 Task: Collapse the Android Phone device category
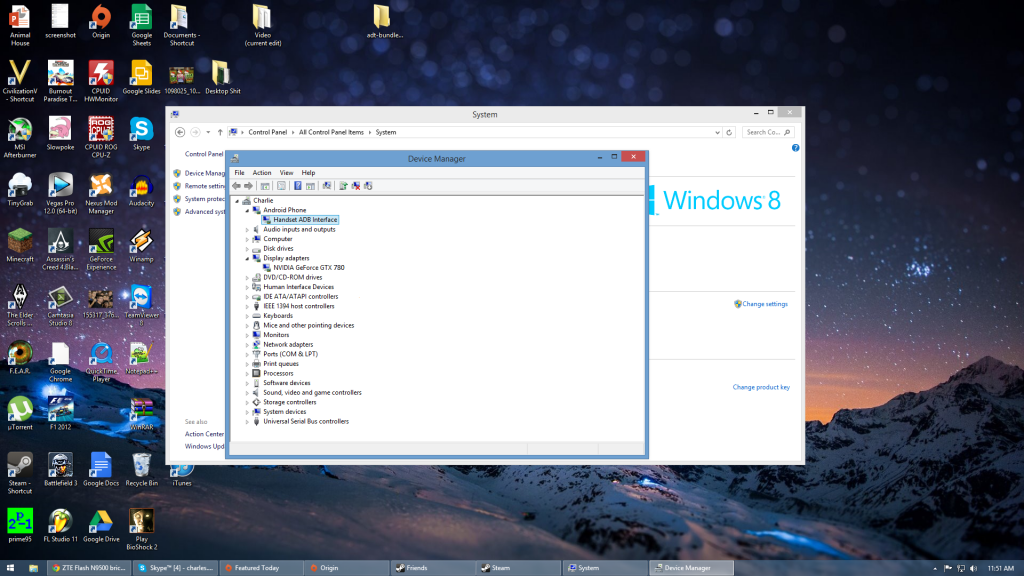point(245,210)
